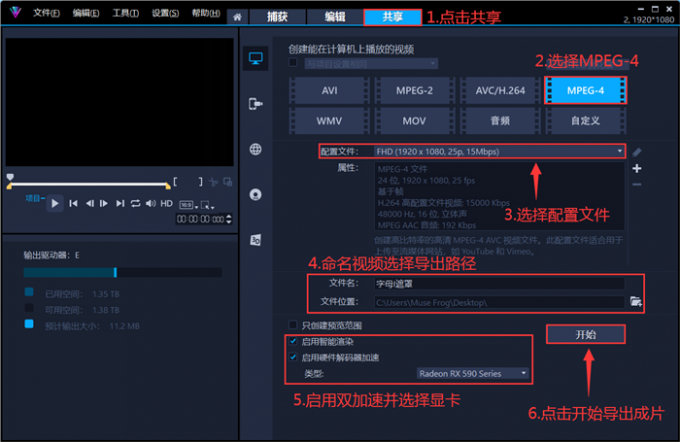Click the 文件名 input field
The width and height of the screenshot is (680, 442).
pos(499,284)
